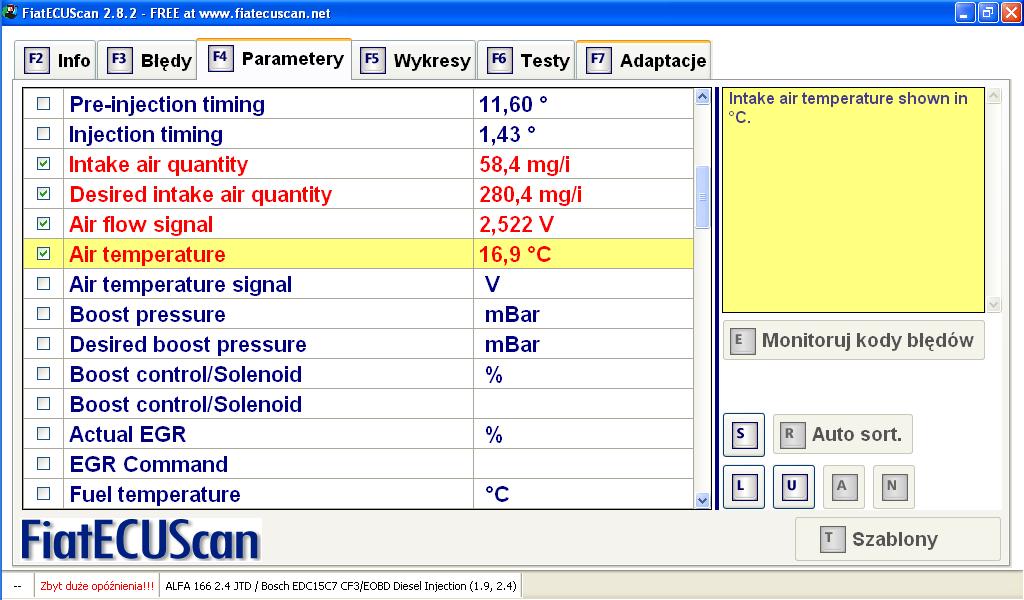Disable Desired intake air quantity checkbox
Image resolution: width=1024 pixels, height=600 pixels.
pyautogui.click(x=44, y=194)
